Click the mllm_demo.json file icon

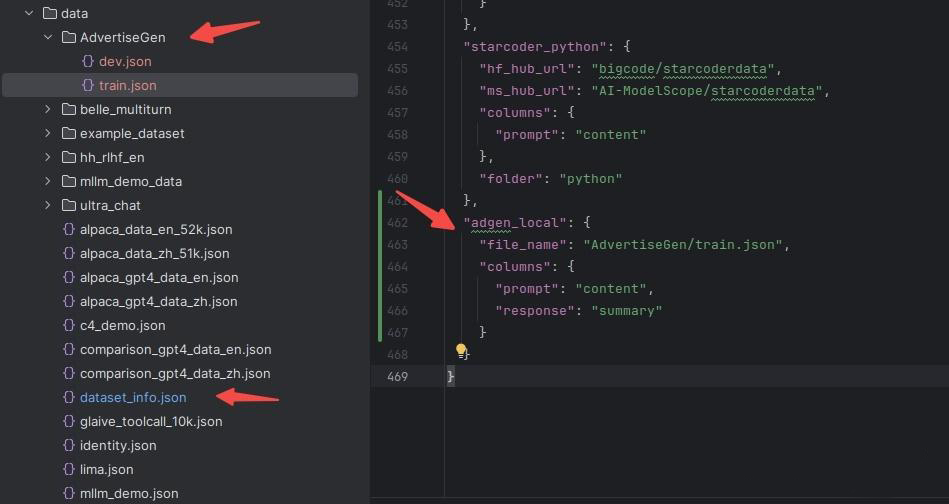[x=69, y=494]
